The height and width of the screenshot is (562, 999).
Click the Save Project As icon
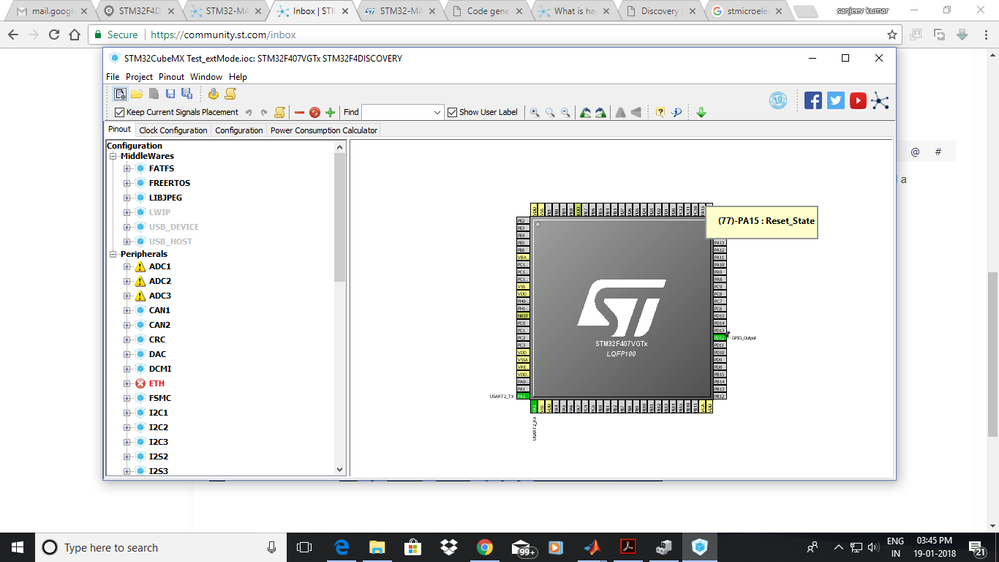point(187,94)
